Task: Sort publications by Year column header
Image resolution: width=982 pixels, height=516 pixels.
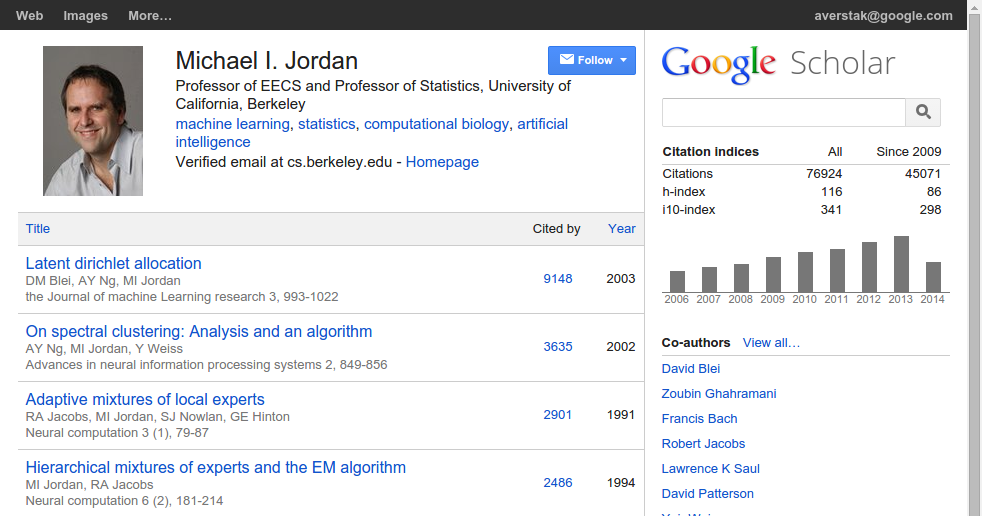Action: tap(621, 229)
